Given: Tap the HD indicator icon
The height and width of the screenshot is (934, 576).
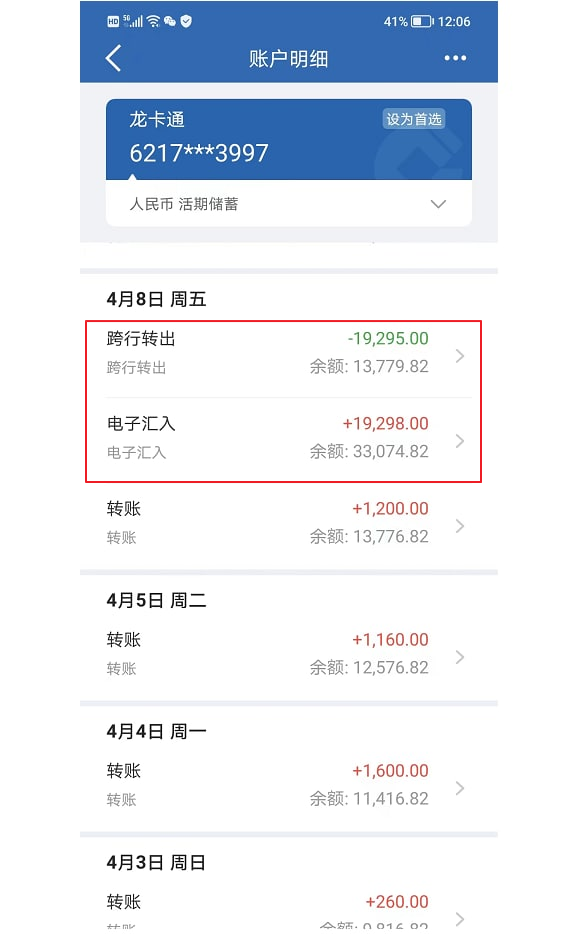Looking at the screenshot, I should 113,22.
